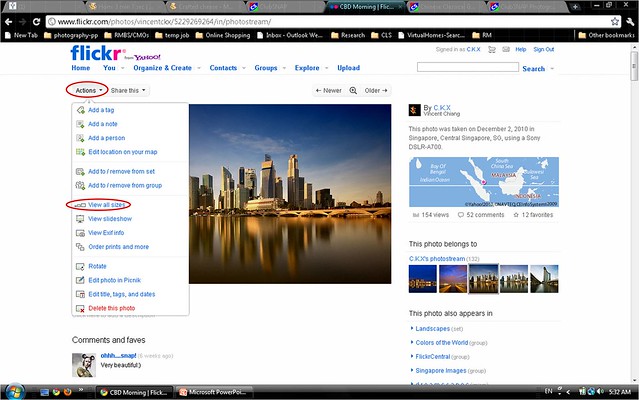Click the magnifier zoom icon between Newer and Older
The image size is (639, 400).
(x=353, y=90)
